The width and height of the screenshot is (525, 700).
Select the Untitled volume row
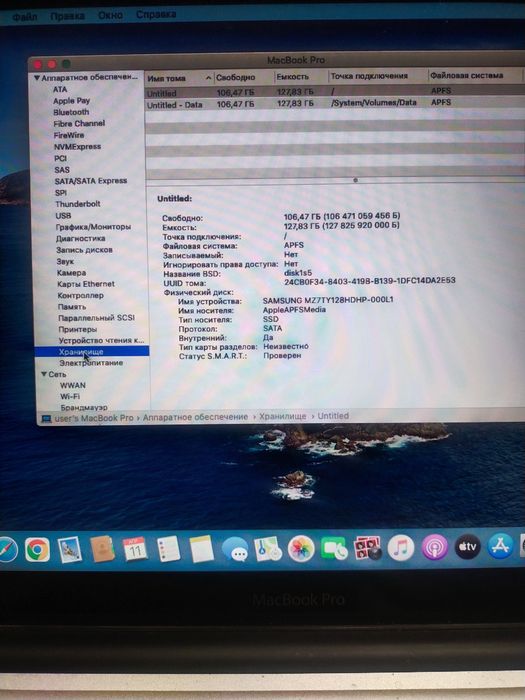335,92
